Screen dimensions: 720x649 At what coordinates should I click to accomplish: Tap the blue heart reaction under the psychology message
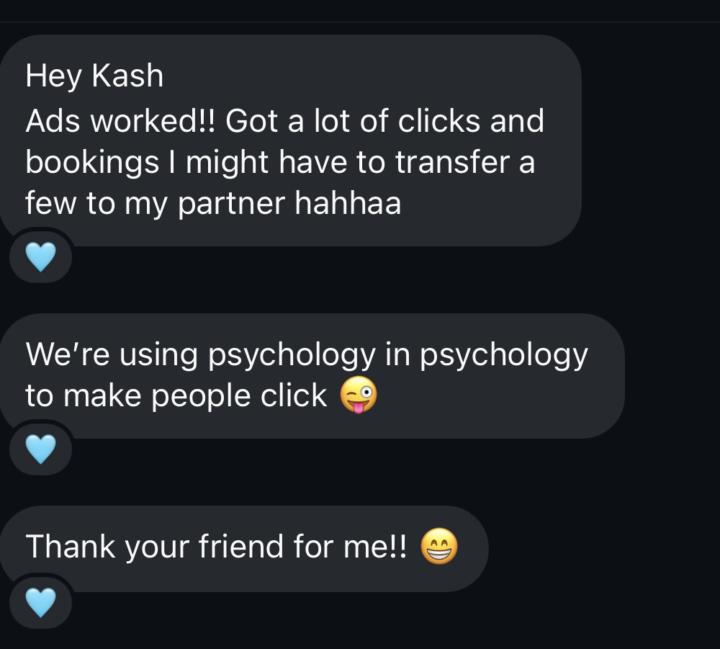click(40, 449)
